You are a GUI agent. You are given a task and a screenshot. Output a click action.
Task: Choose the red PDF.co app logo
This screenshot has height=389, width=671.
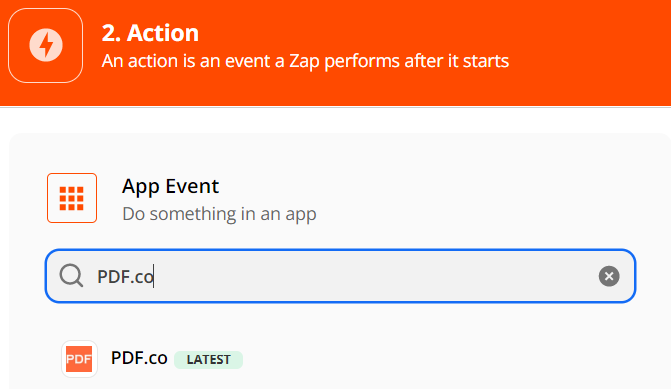coord(79,359)
